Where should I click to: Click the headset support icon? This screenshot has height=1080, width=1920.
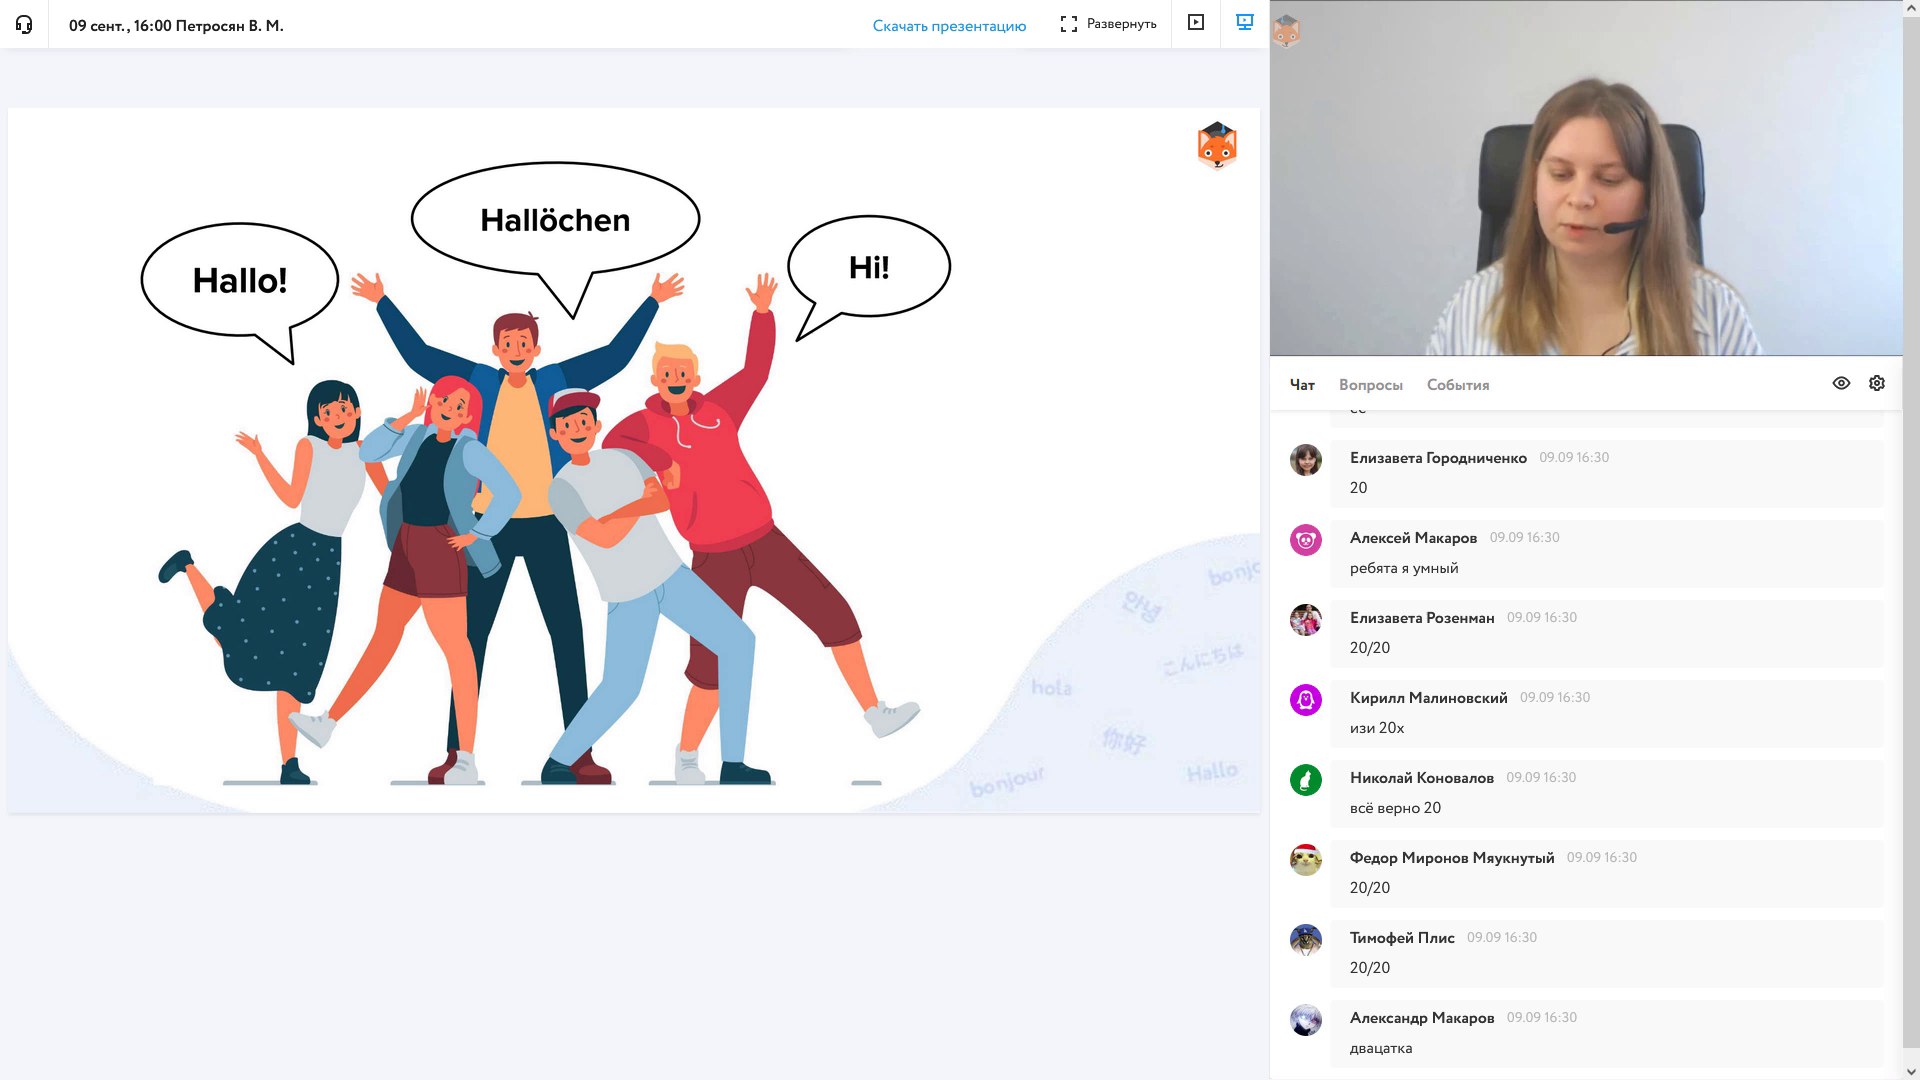tap(24, 25)
